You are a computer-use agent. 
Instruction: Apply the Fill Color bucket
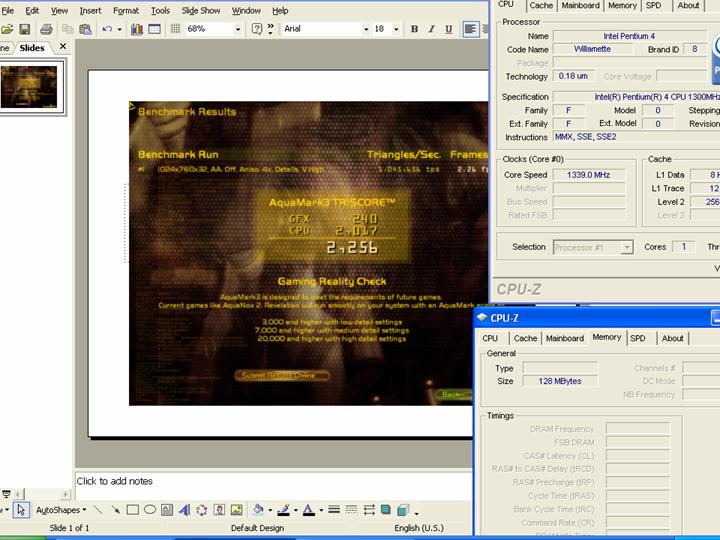259,510
